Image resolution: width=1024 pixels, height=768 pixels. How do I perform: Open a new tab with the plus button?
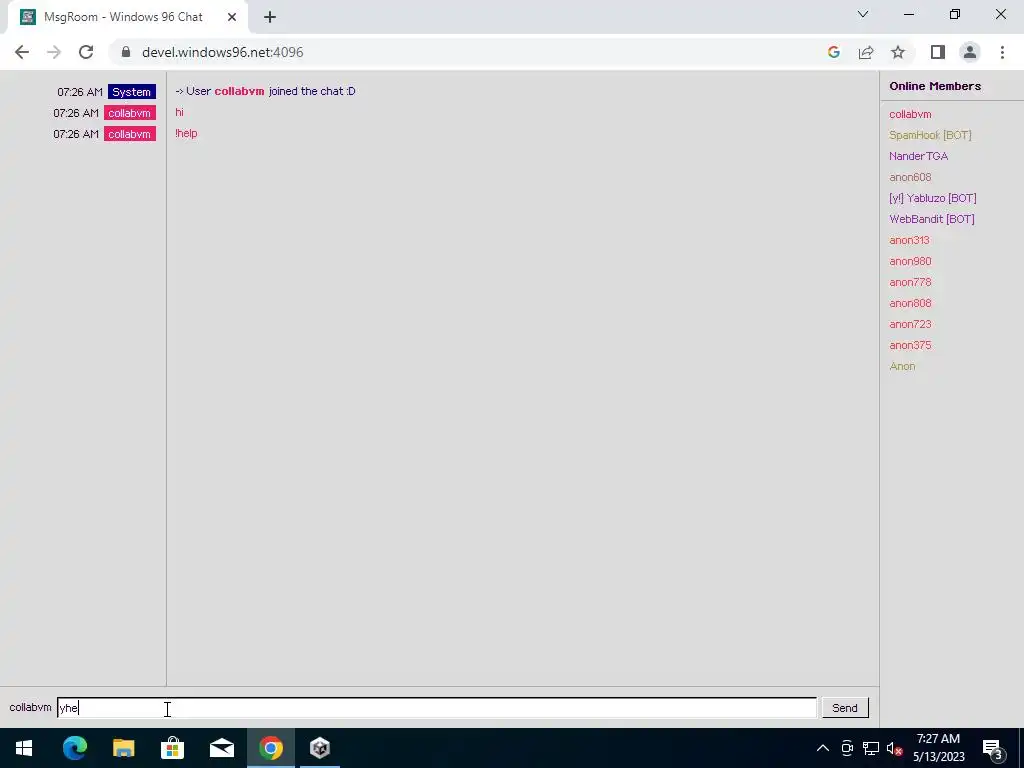click(270, 17)
